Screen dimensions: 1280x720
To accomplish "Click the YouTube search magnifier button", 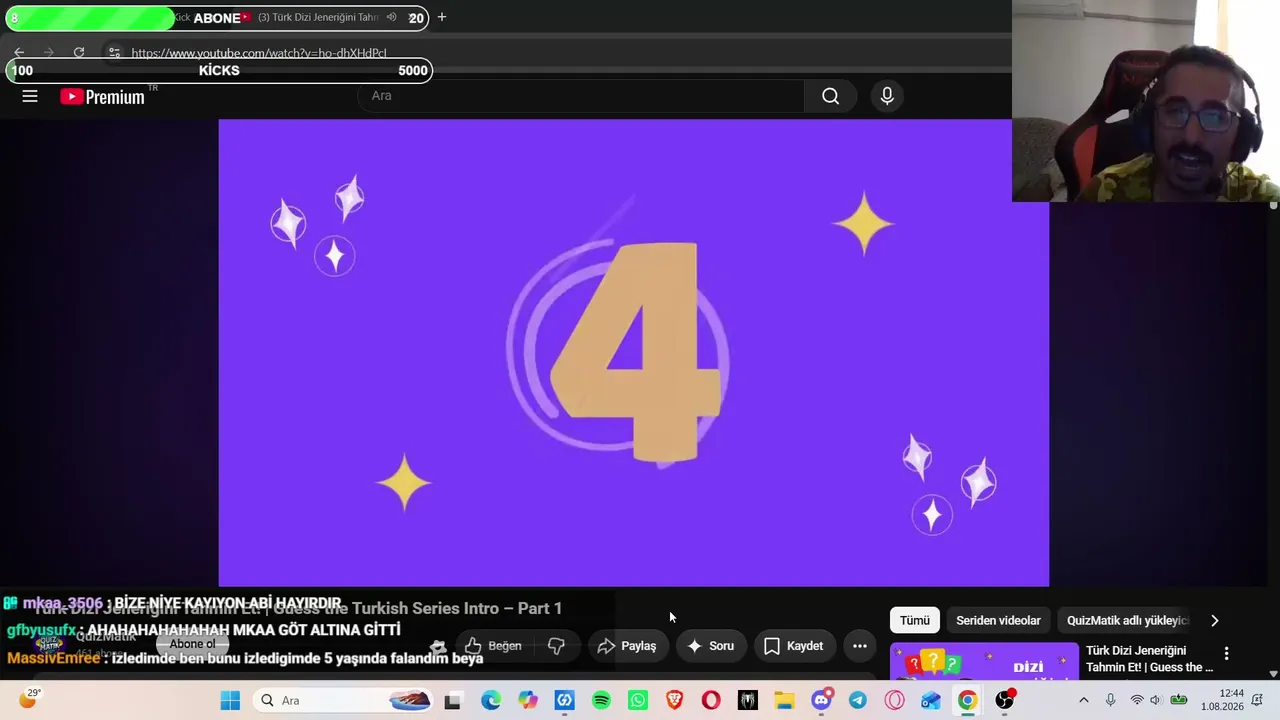I will coord(830,96).
